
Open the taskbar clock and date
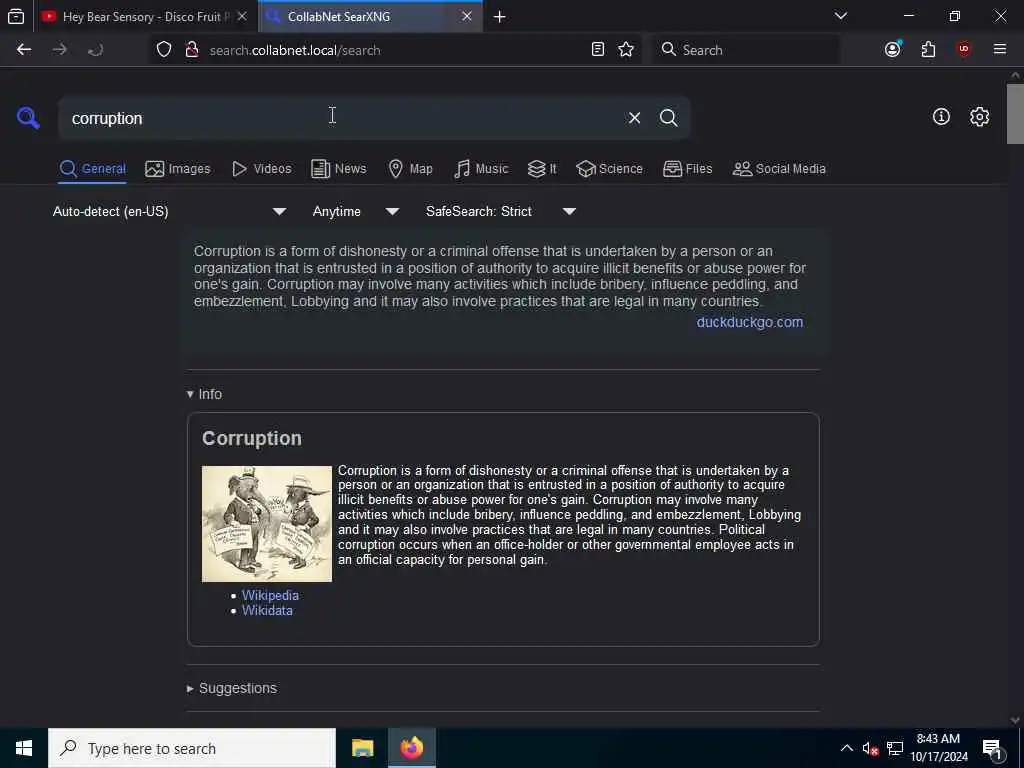point(938,748)
